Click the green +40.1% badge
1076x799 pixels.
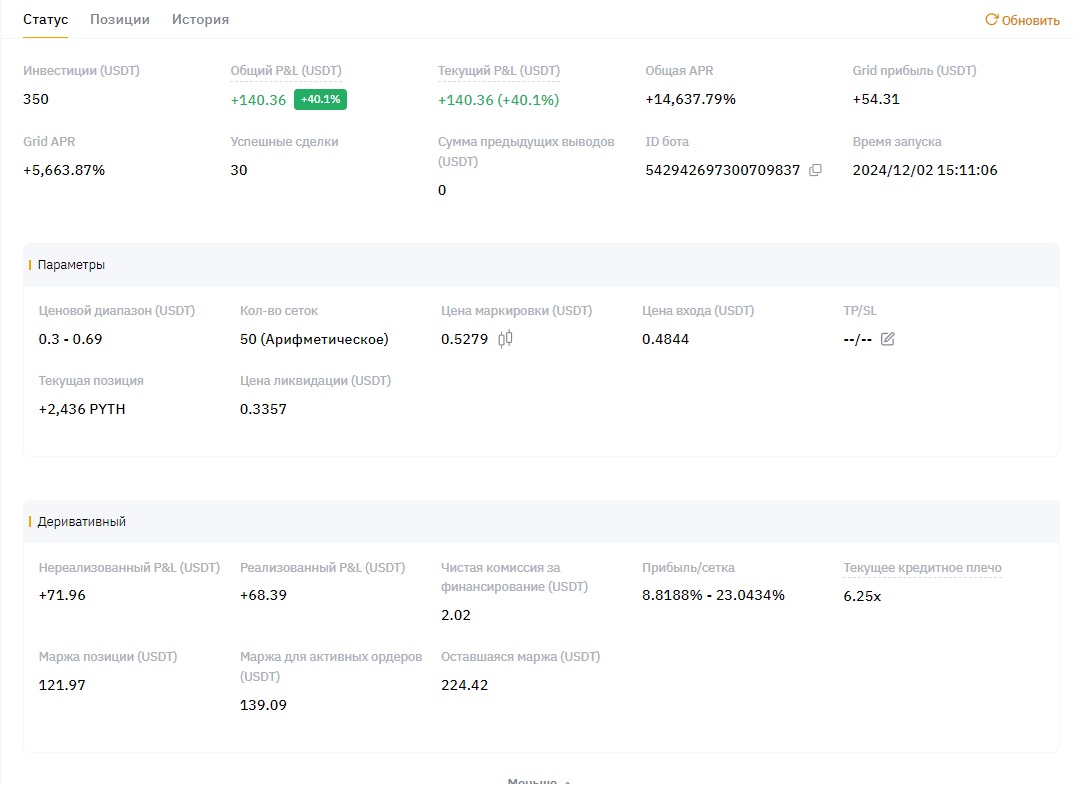click(x=320, y=100)
